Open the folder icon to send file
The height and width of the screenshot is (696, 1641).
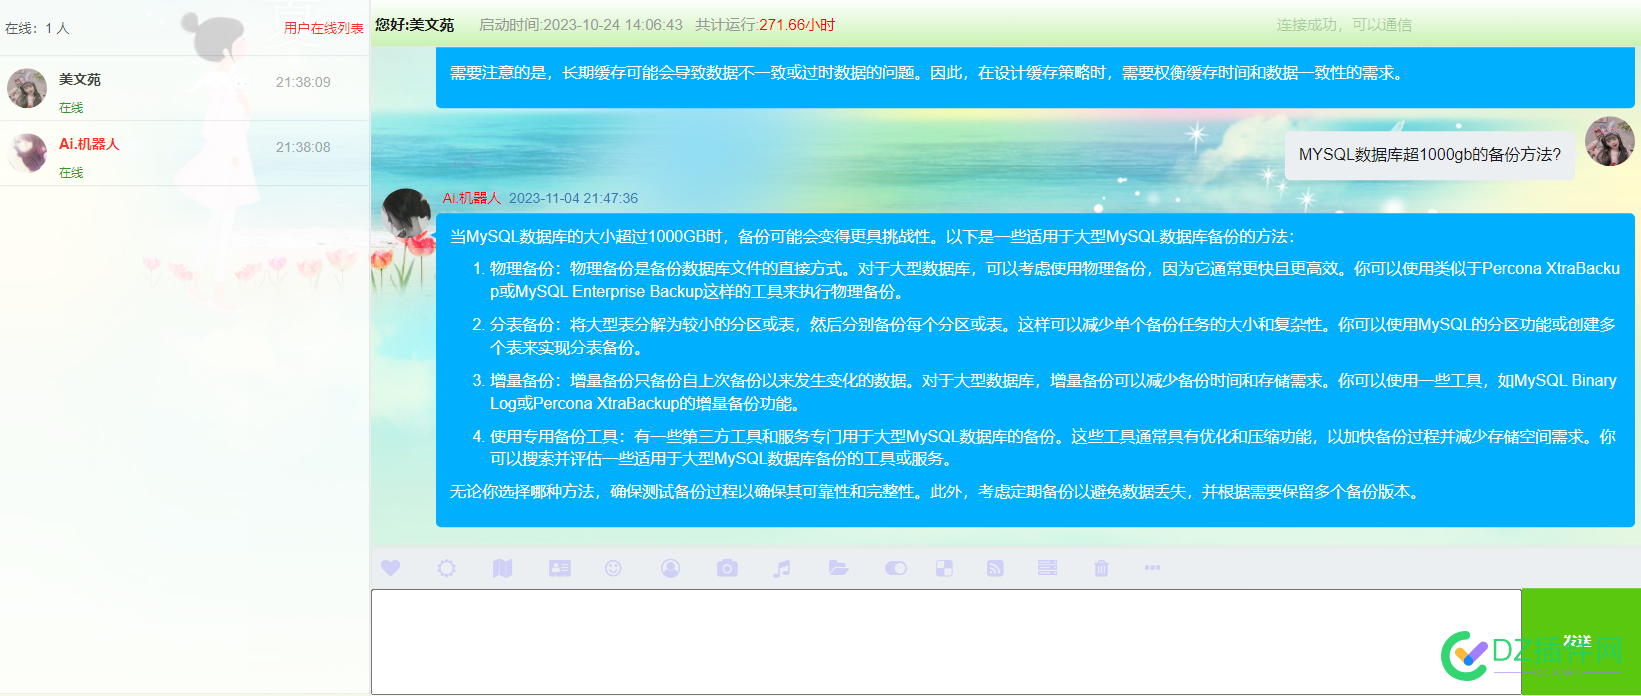click(838, 568)
